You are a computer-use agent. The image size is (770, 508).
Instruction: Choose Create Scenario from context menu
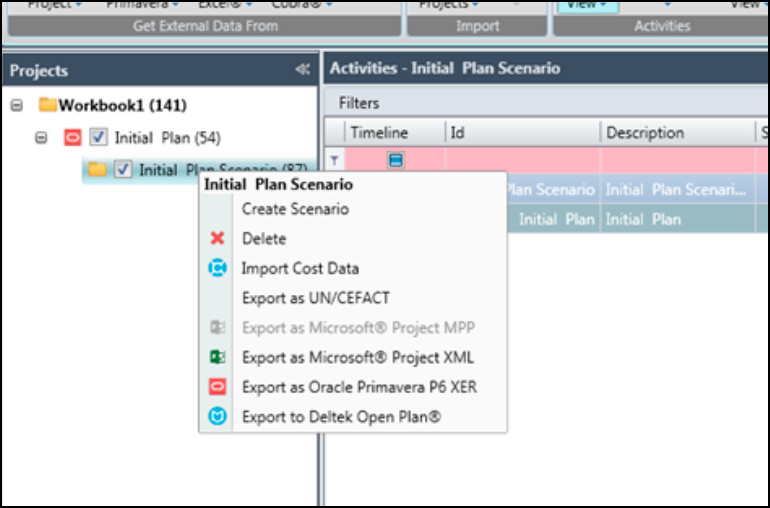295,209
